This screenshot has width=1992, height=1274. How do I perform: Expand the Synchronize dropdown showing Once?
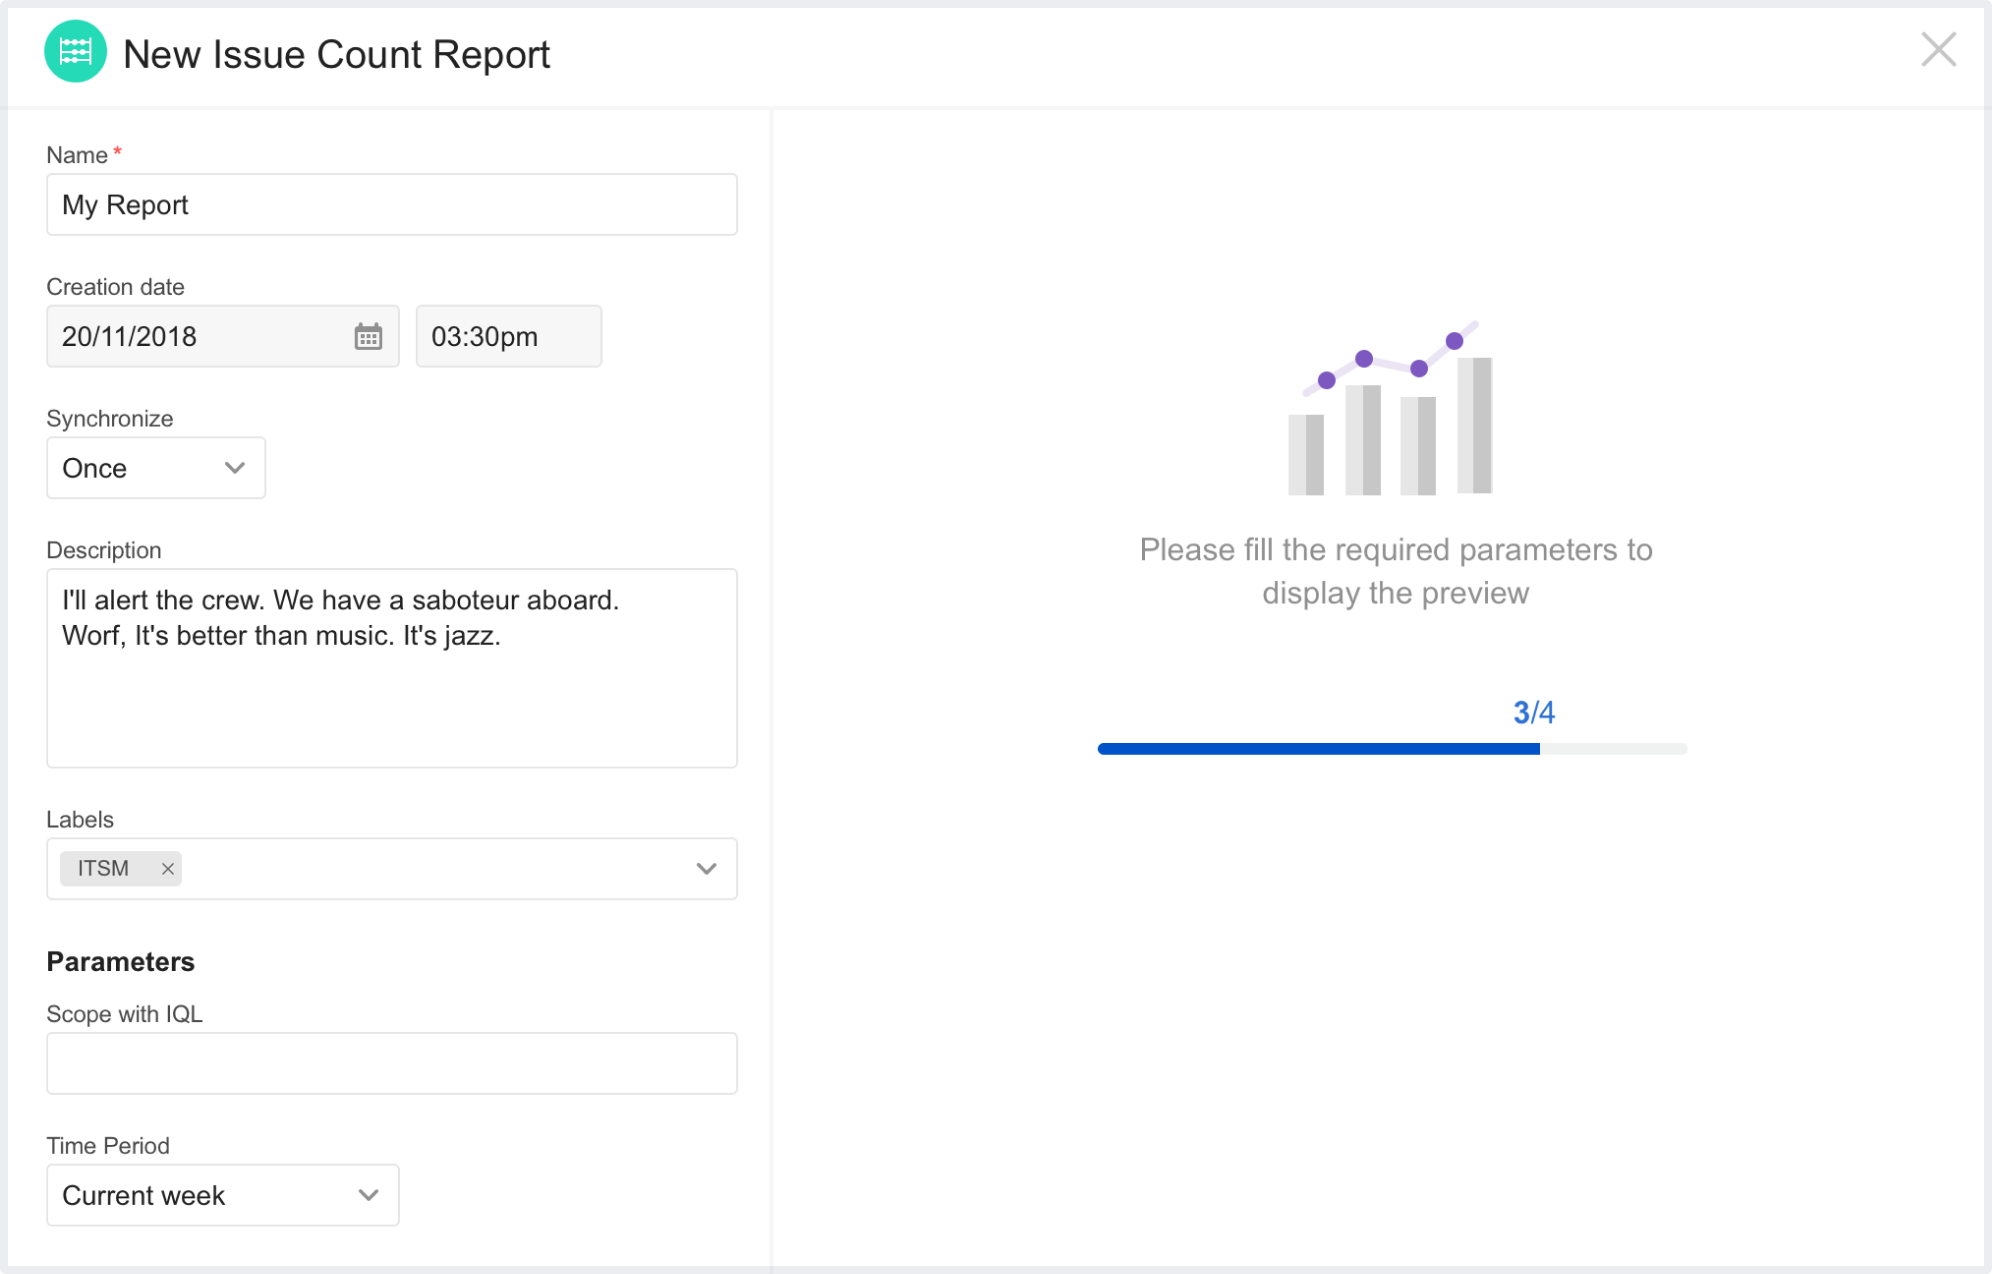[155, 468]
